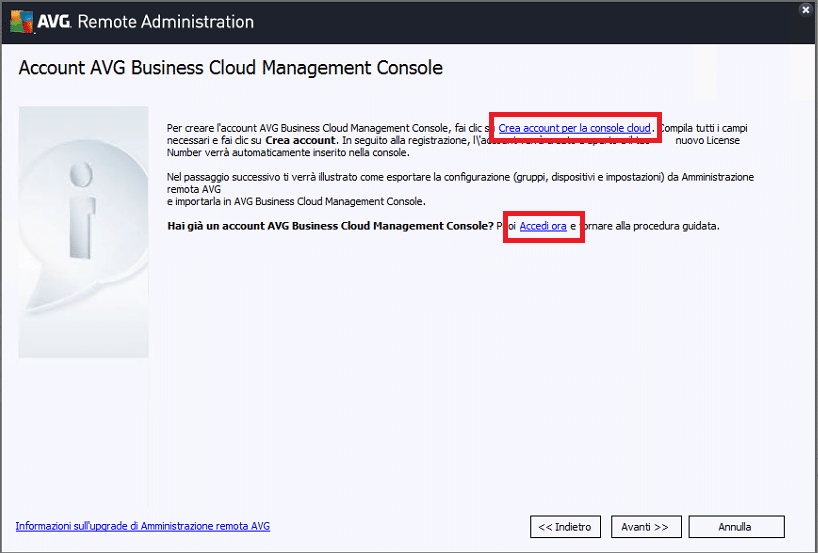Proceed with the Avanti >> button
Viewport: 818px width, 553px height.
point(646,527)
